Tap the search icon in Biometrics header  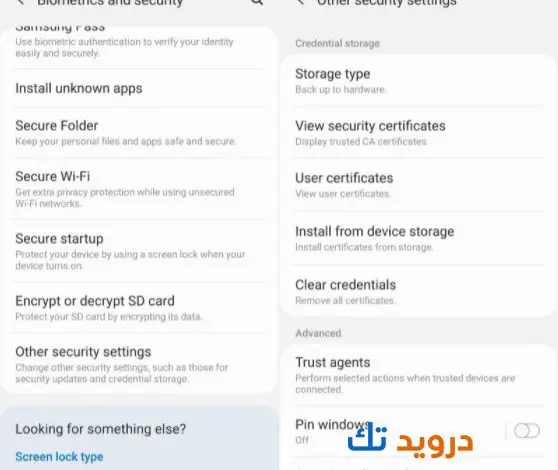[x=257, y=2]
